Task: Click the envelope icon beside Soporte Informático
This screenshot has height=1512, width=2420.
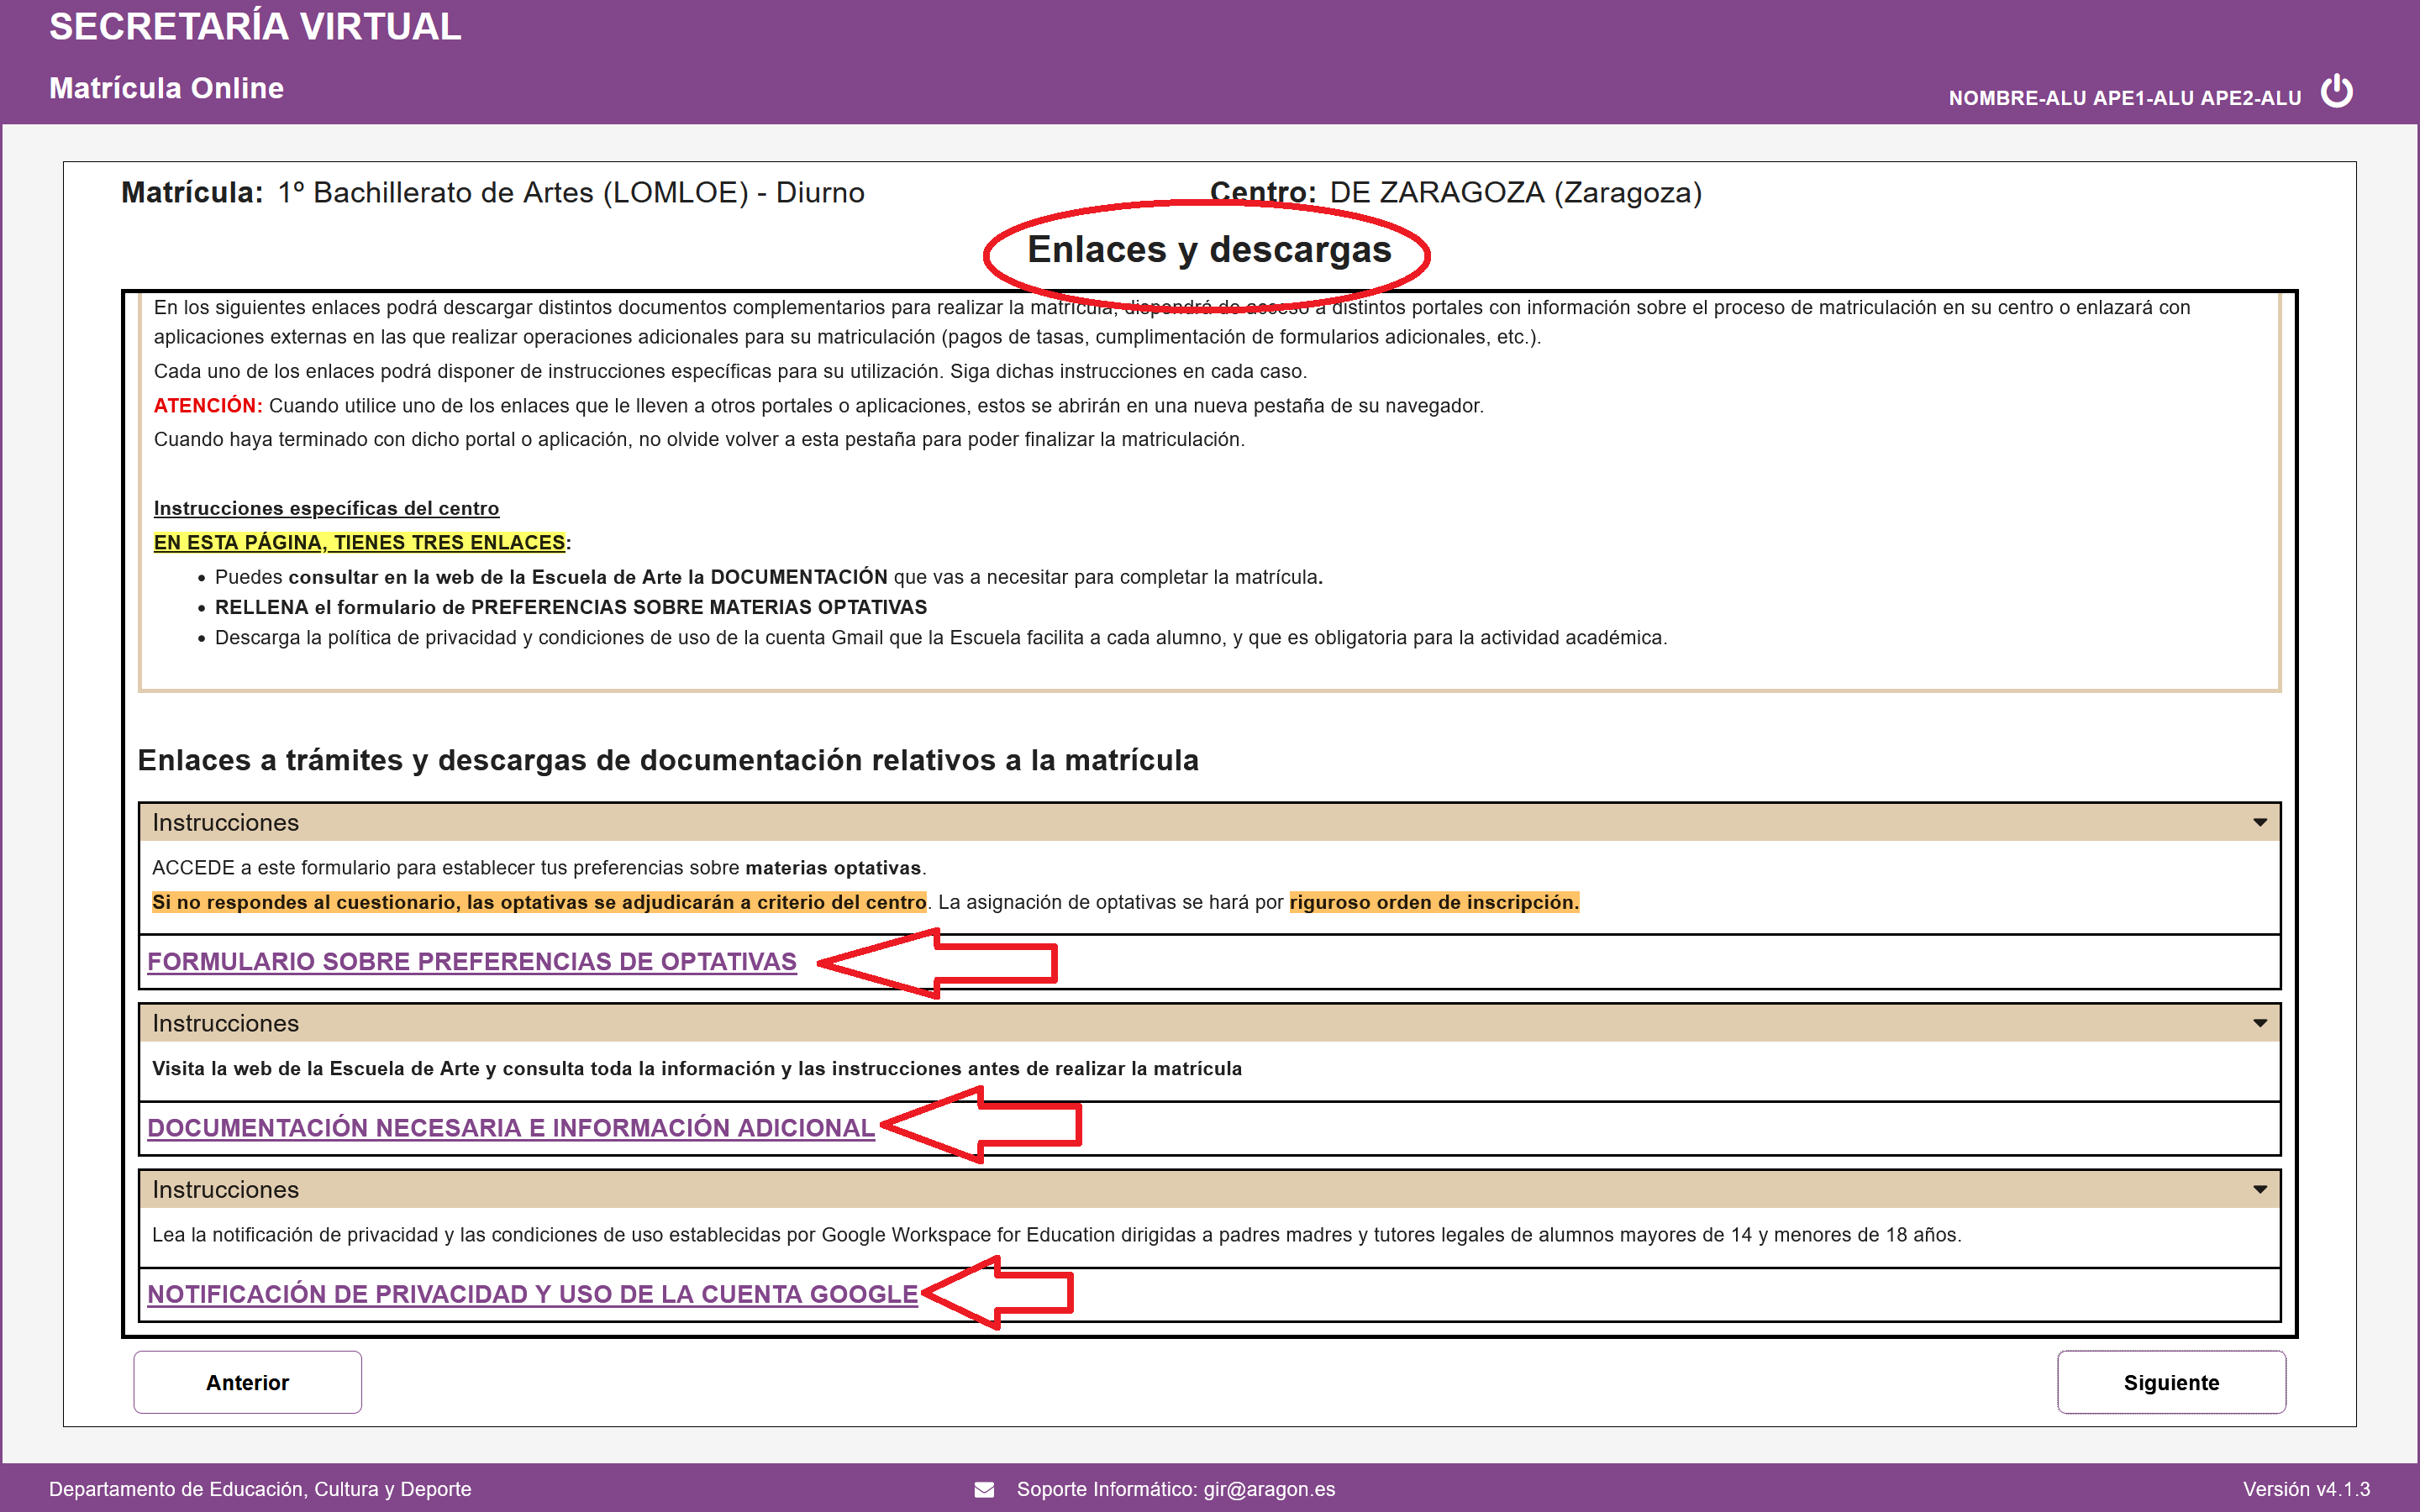Action: tap(984, 1489)
